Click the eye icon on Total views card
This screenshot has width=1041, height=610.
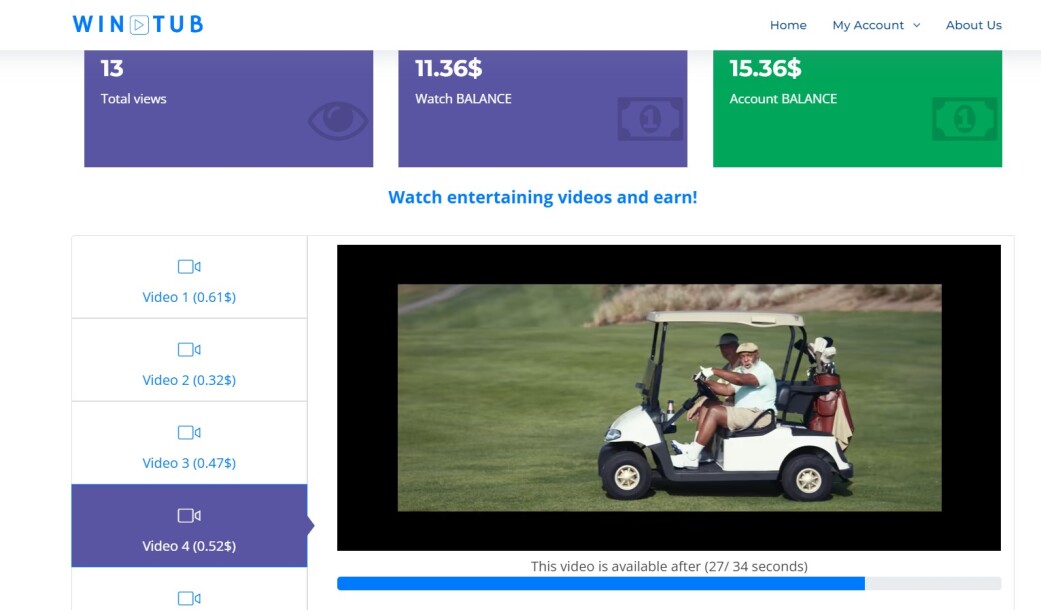[x=338, y=120]
